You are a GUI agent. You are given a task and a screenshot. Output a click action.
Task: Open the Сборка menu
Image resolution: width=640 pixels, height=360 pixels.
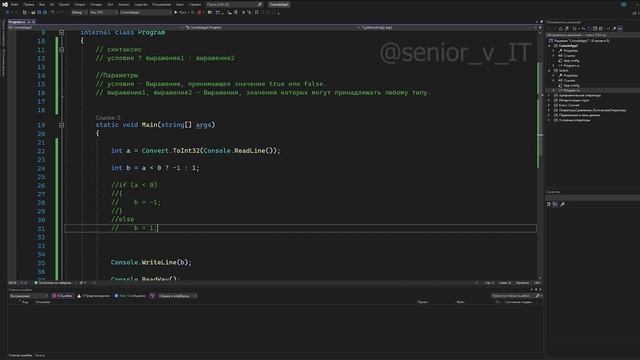click(80, 4)
